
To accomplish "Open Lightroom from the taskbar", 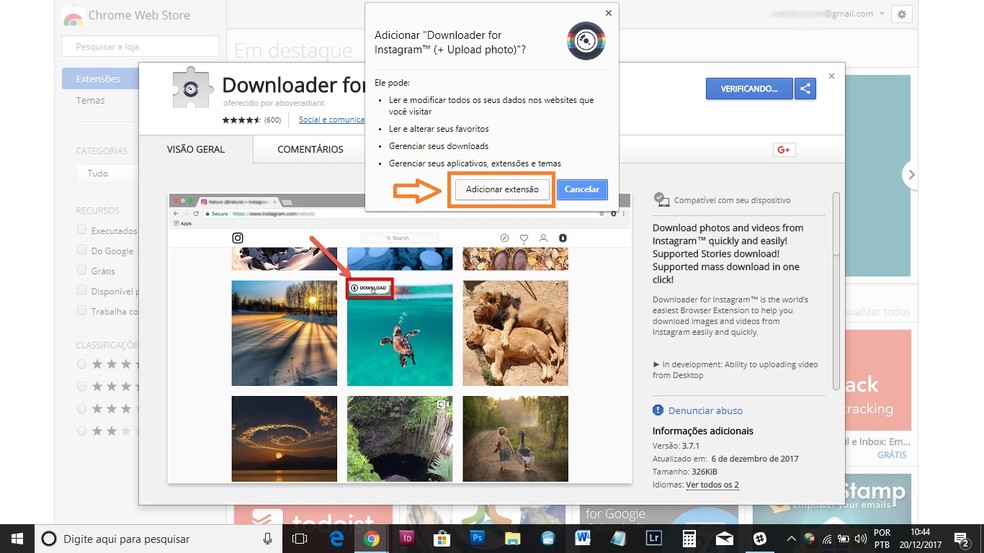I will [653, 539].
